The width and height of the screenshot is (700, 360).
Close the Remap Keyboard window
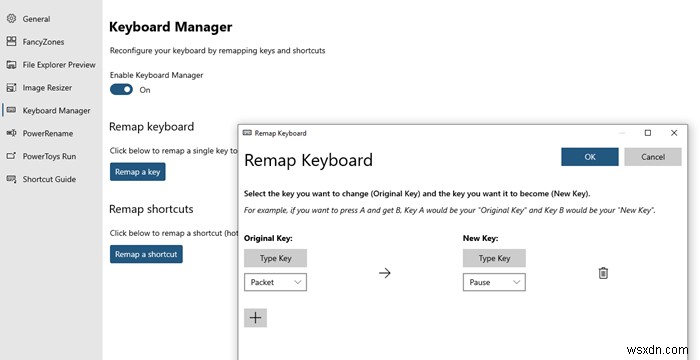tap(674, 133)
